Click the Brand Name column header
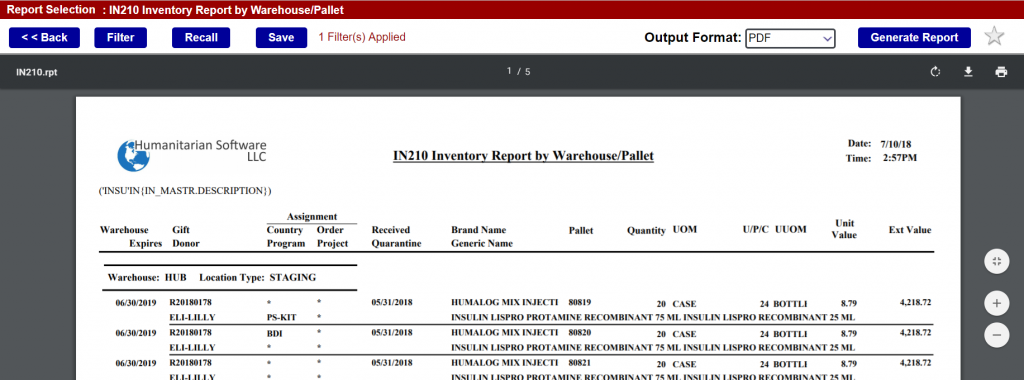The width and height of the screenshot is (1024, 380). tap(479, 230)
